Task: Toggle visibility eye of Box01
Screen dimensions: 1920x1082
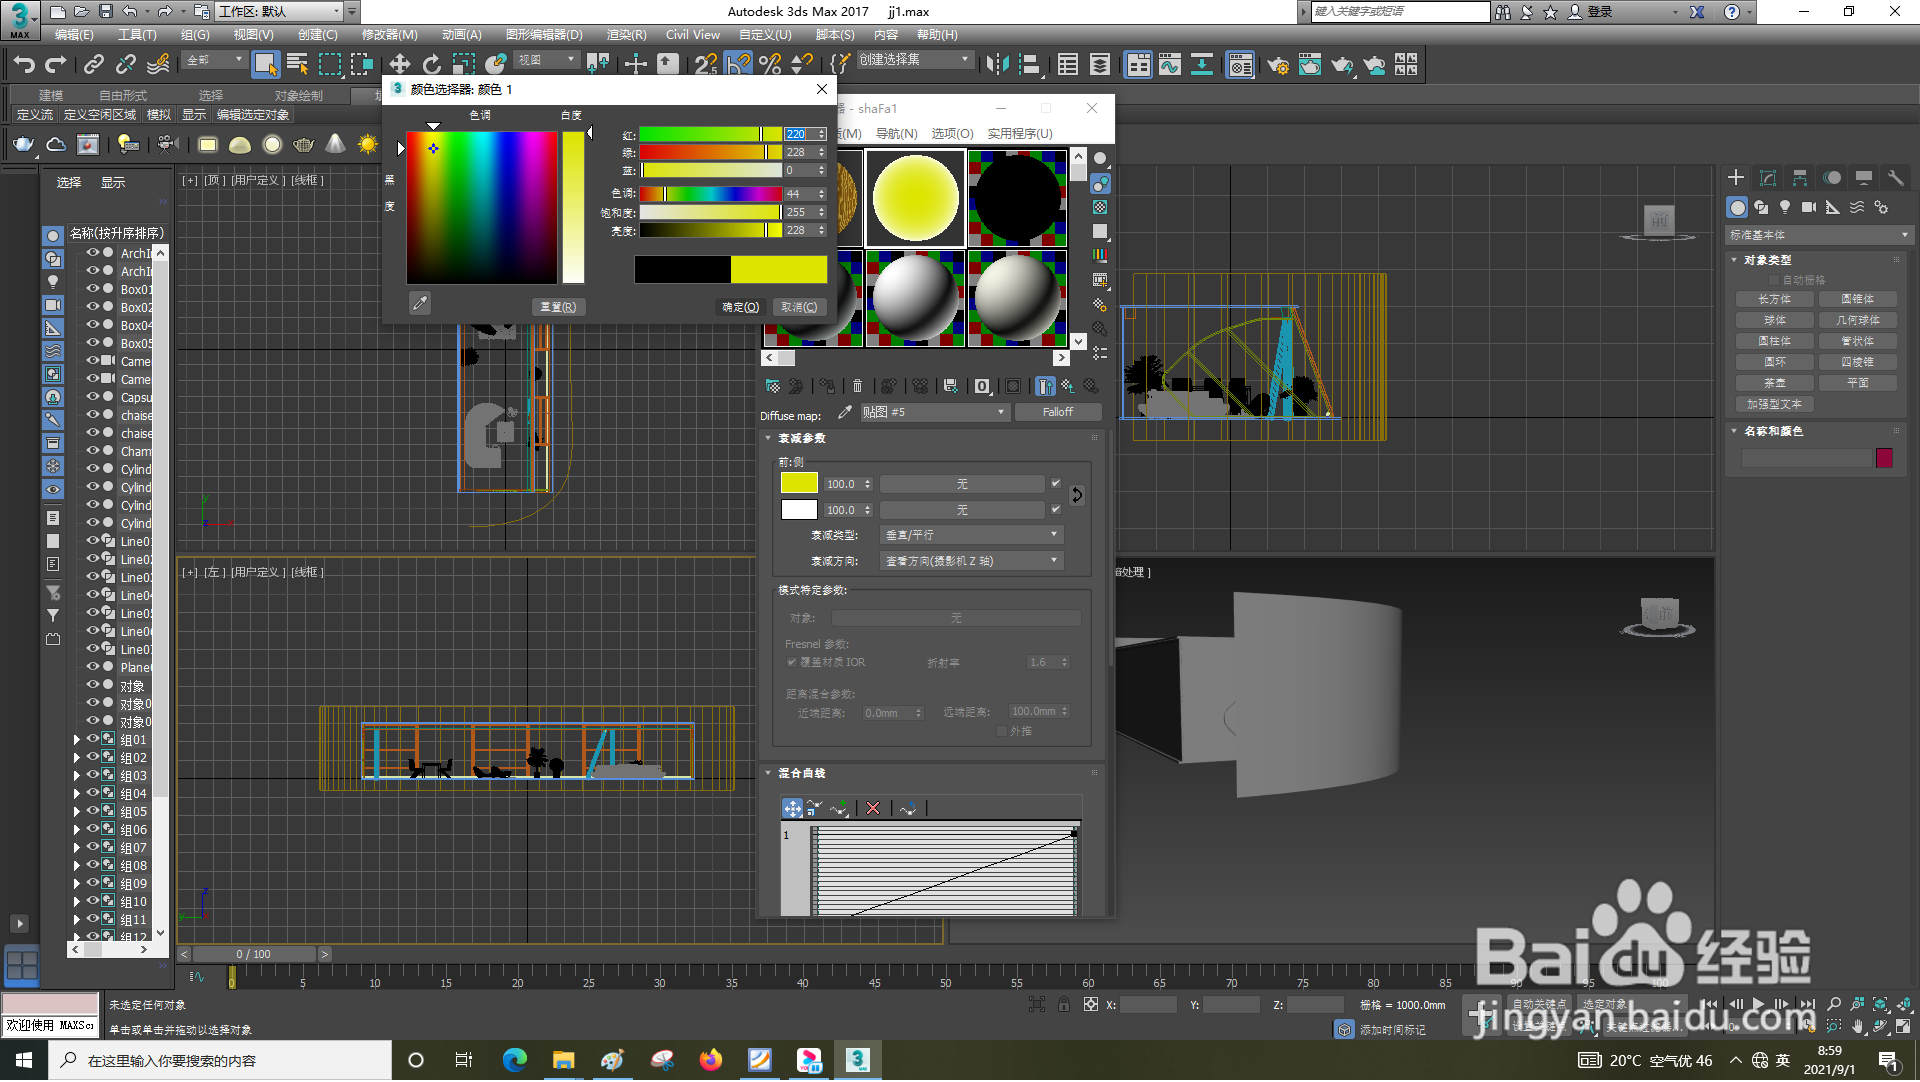Action: (x=93, y=289)
